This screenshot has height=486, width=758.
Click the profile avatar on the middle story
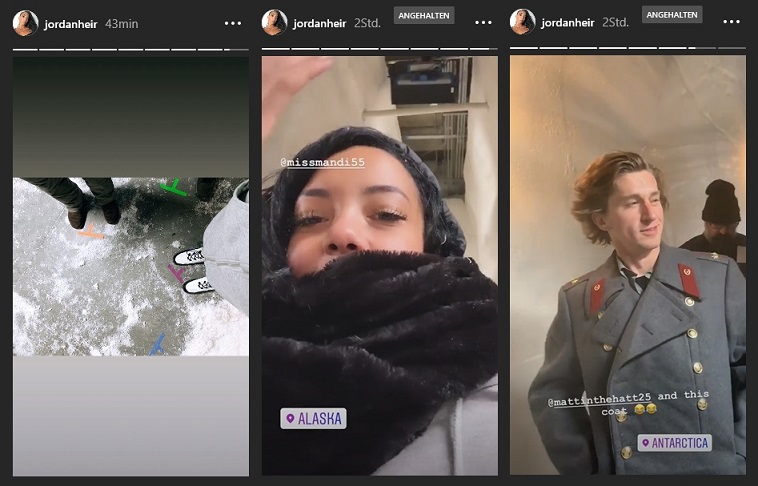(274, 22)
